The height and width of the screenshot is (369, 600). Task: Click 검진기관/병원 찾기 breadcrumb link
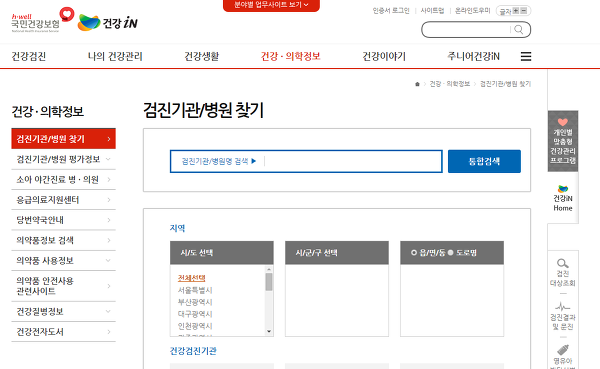coord(505,84)
